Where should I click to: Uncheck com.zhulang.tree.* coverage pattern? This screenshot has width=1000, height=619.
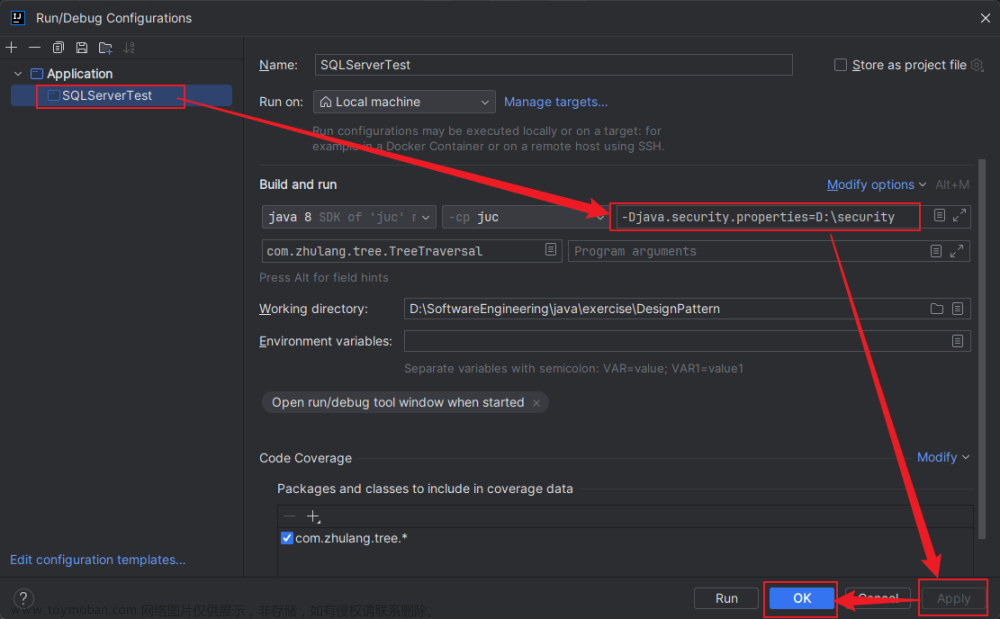pyautogui.click(x=287, y=538)
